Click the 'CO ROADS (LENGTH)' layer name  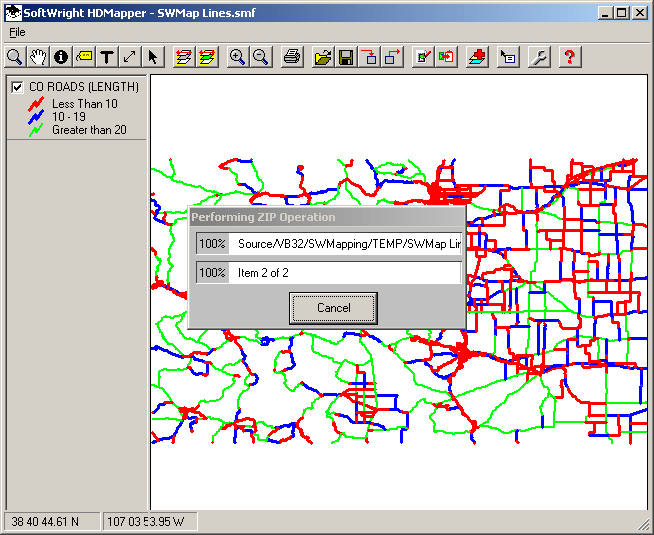[84, 87]
